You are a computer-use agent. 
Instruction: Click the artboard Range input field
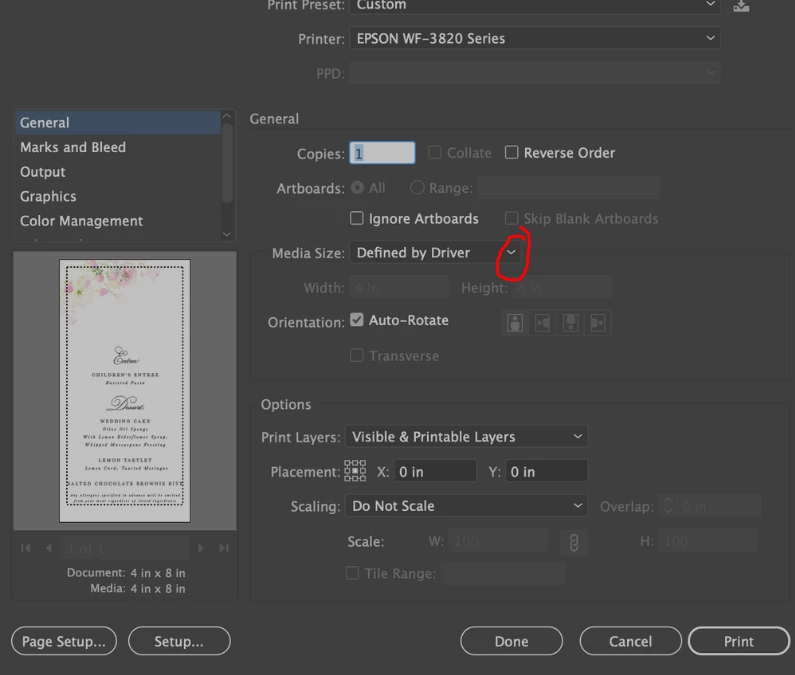(x=569, y=188)
